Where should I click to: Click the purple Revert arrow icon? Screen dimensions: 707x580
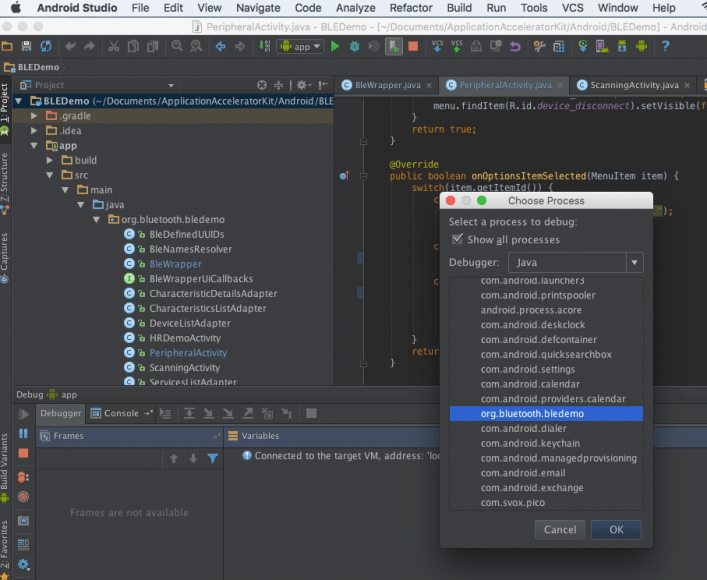click(515, 46)
